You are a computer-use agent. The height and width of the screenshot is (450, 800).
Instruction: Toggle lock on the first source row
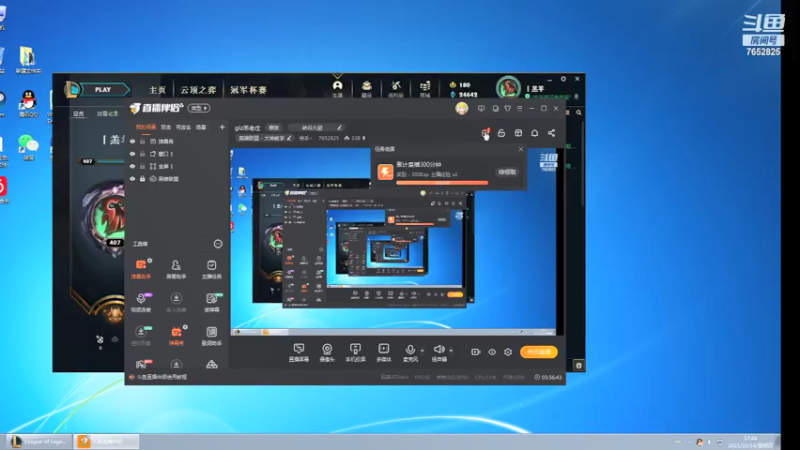[143, 141]
